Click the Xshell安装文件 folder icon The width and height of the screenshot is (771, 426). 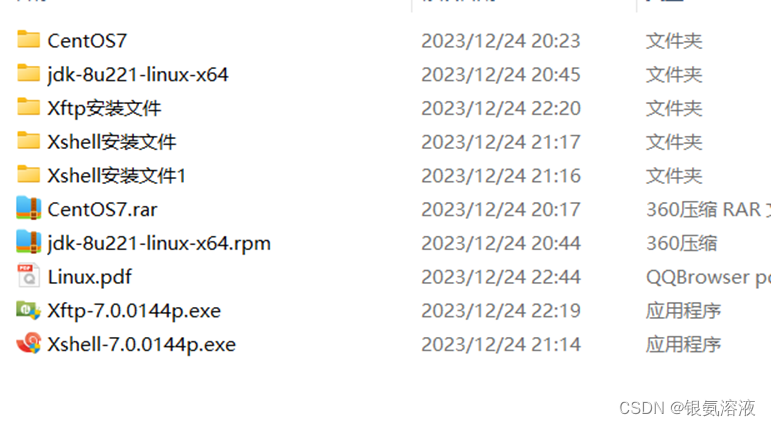pyautogui.click(x=29, y=141)
